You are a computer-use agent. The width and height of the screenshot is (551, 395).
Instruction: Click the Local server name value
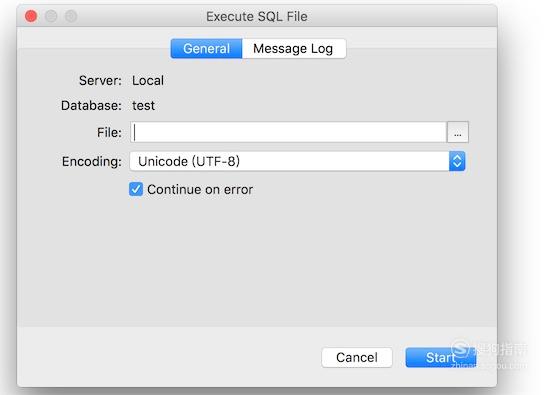pyautogui.click(x=148, y=80)
